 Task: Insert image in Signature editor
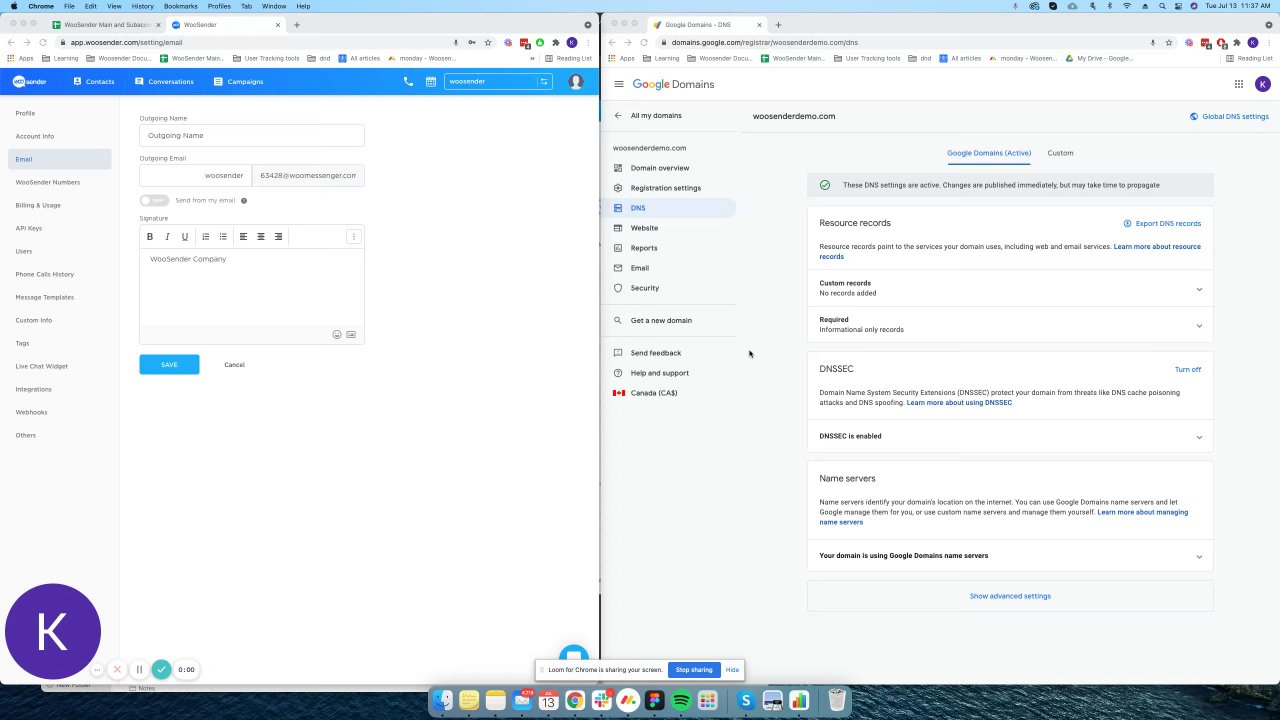click(x=351, y=335)
